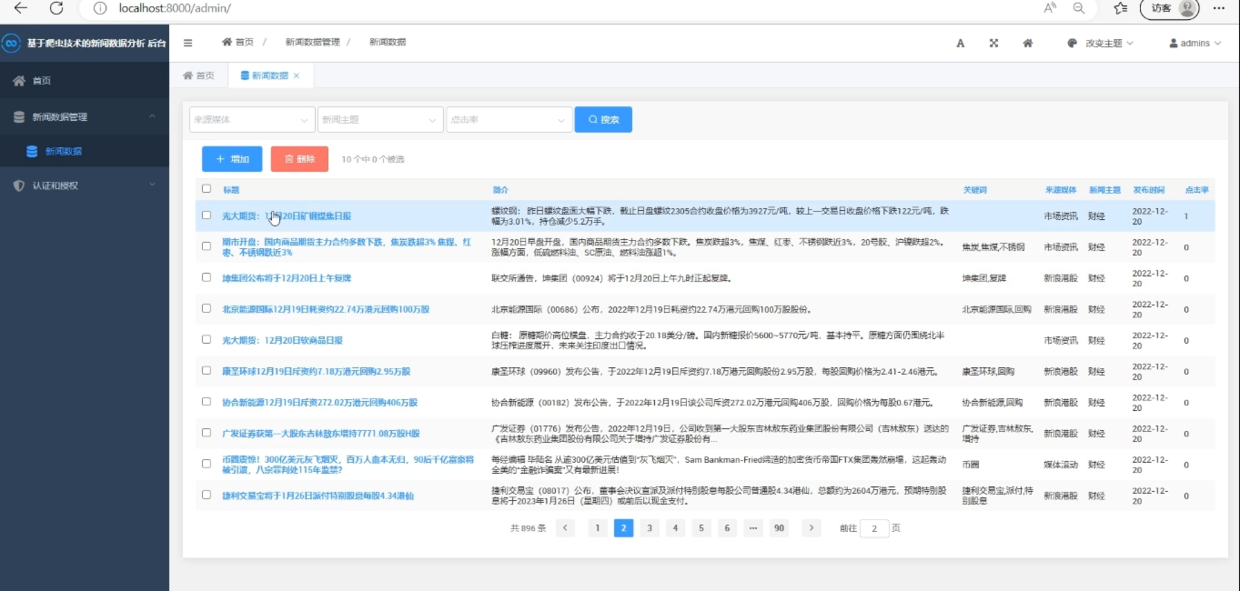Switch to the 首页 tab
Viewport: 1240px width, 591px height.
pyautogui.click(x=199, y=76)
